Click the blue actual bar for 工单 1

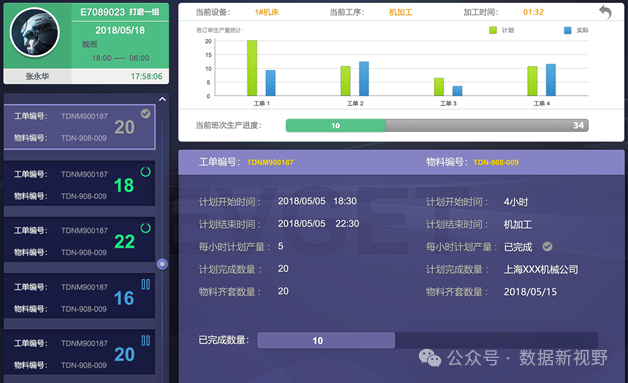(270, 83)
